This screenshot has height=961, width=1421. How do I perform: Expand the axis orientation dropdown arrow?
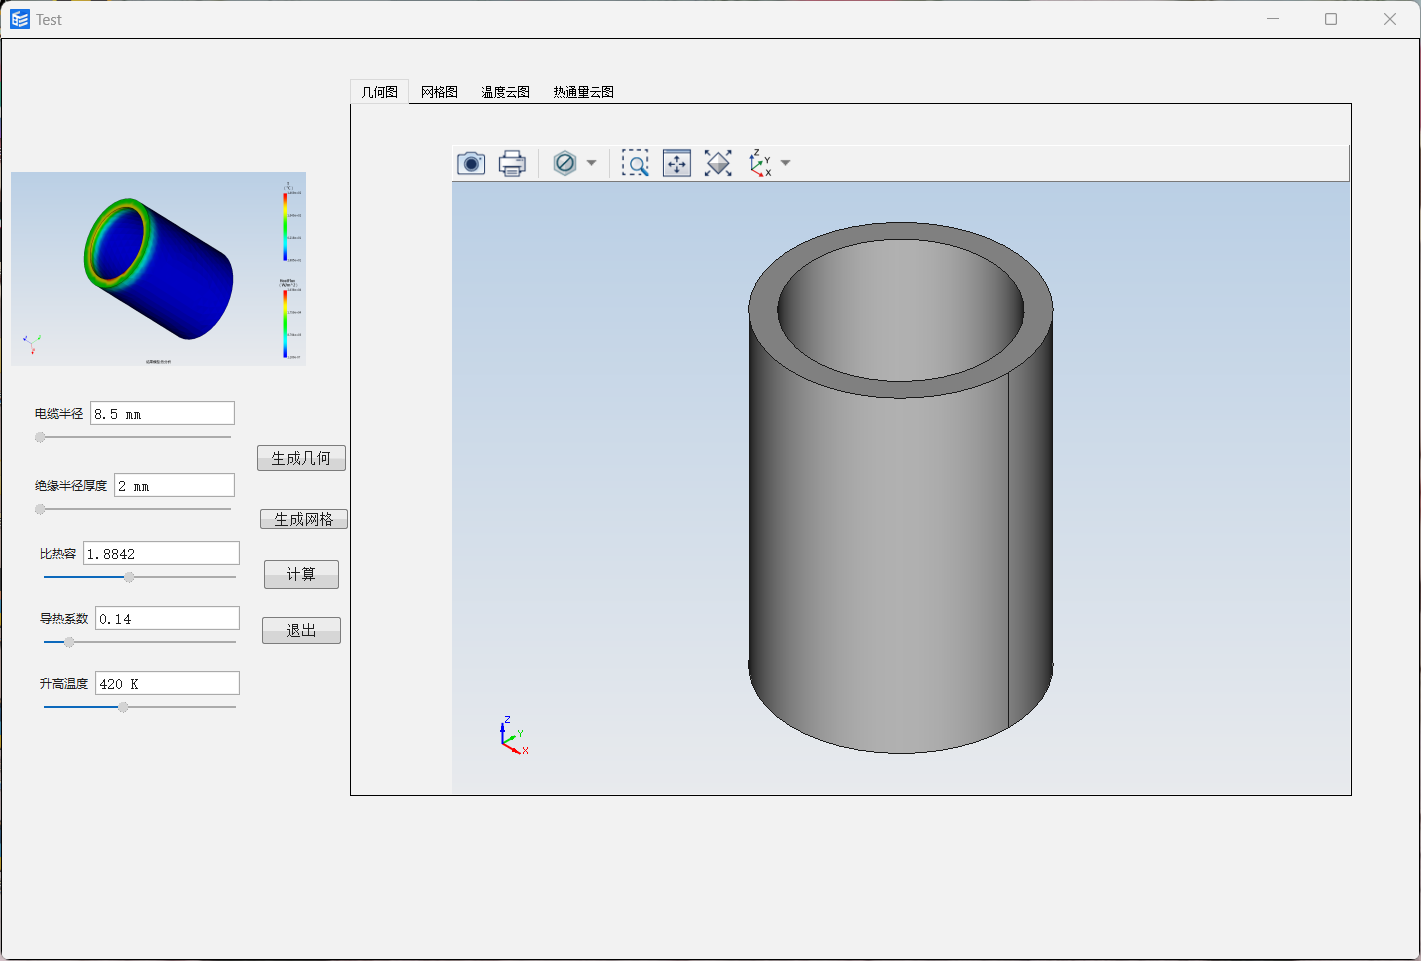click(x=785, y=163)
